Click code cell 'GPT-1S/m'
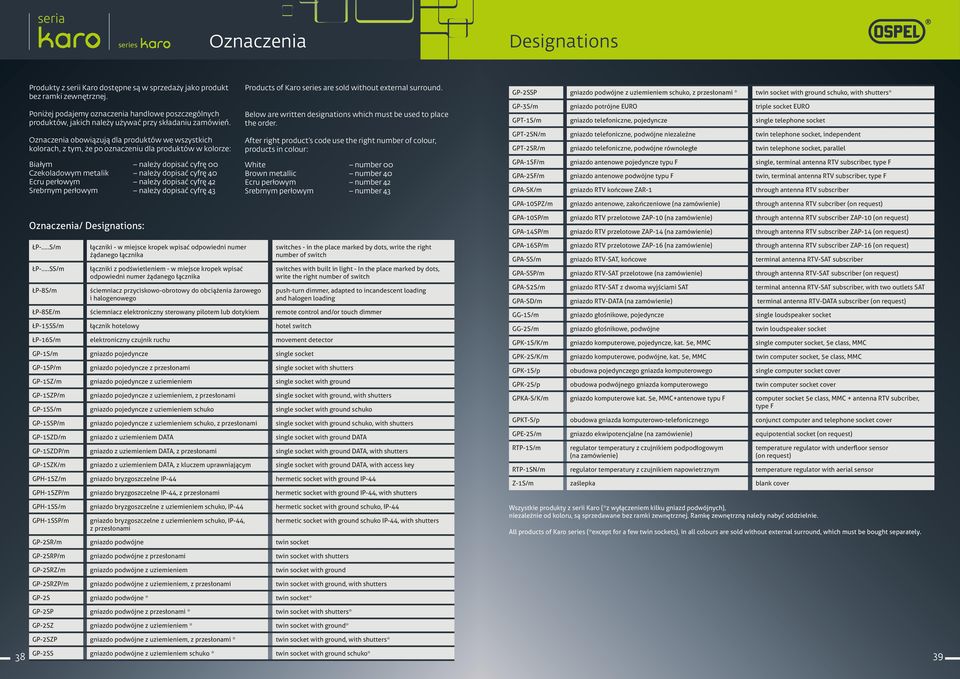 tap(536, 120)
